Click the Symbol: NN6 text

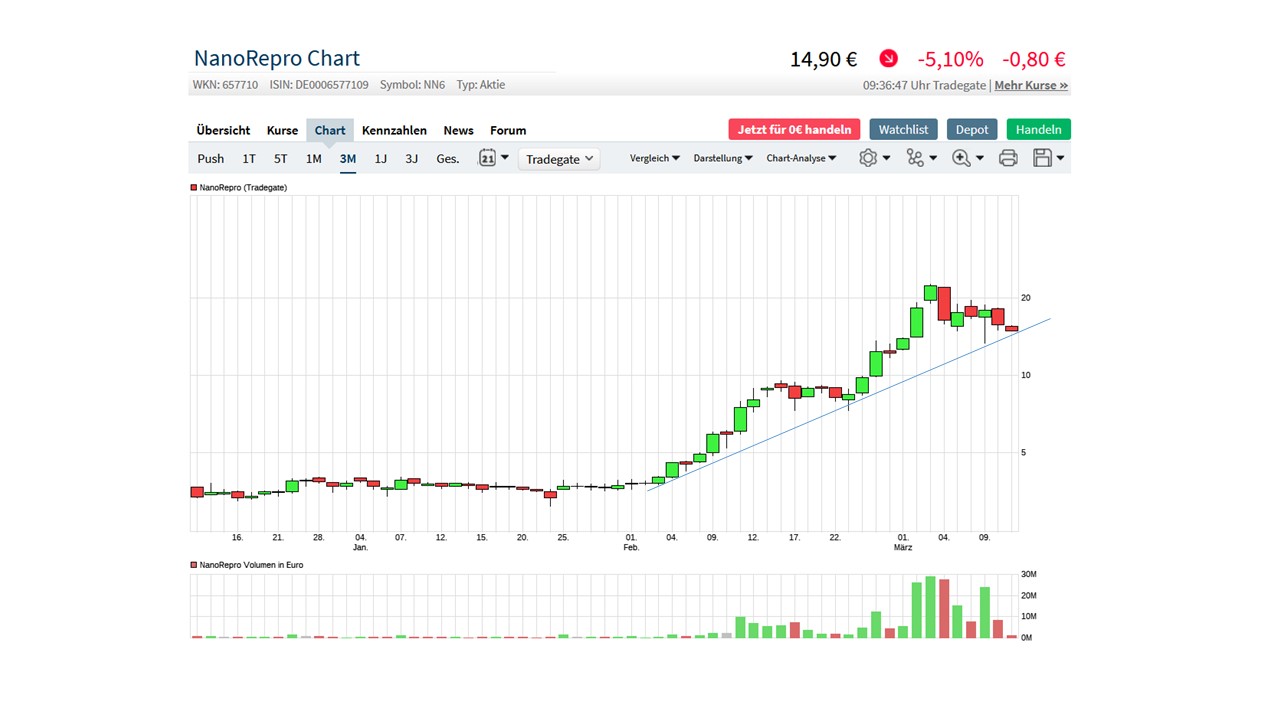[x=413, y=85]
